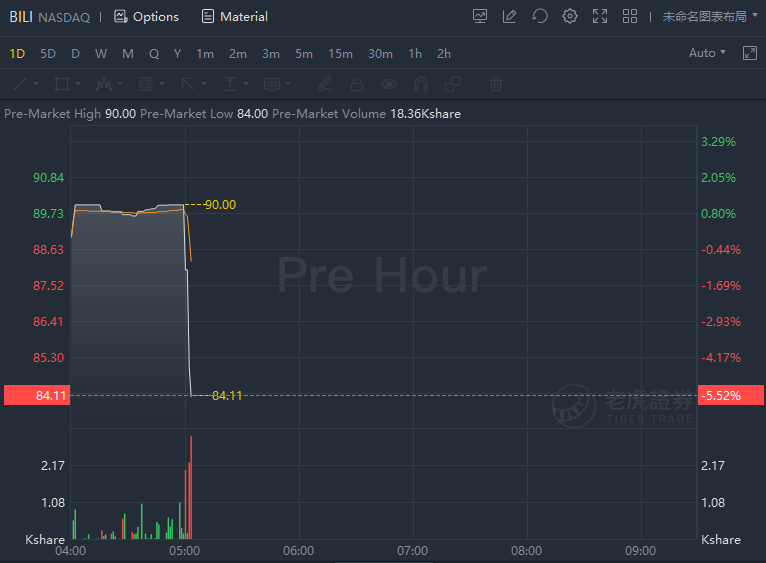Click the red -5.52% change label
The width and height of the screenshot is (766, 563).
pos(731,395)
